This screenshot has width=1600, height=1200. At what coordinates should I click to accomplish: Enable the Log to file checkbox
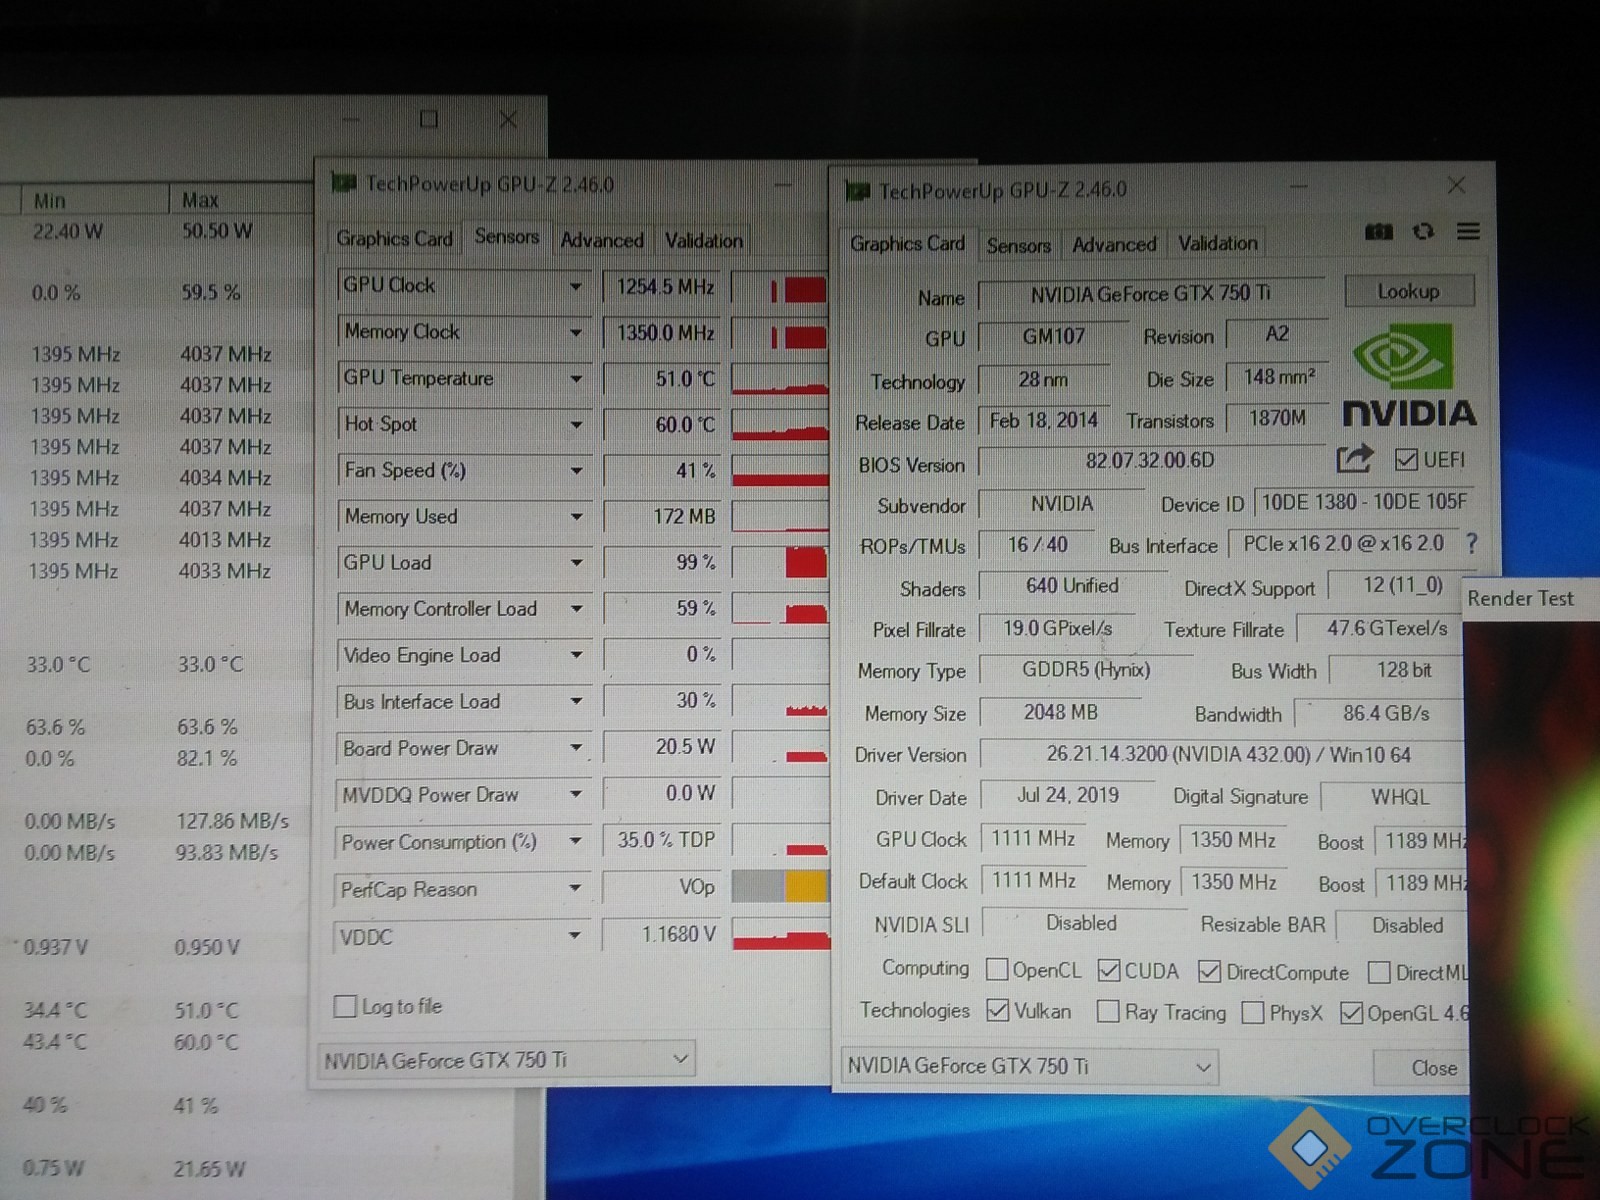(x=345, y=1006)
